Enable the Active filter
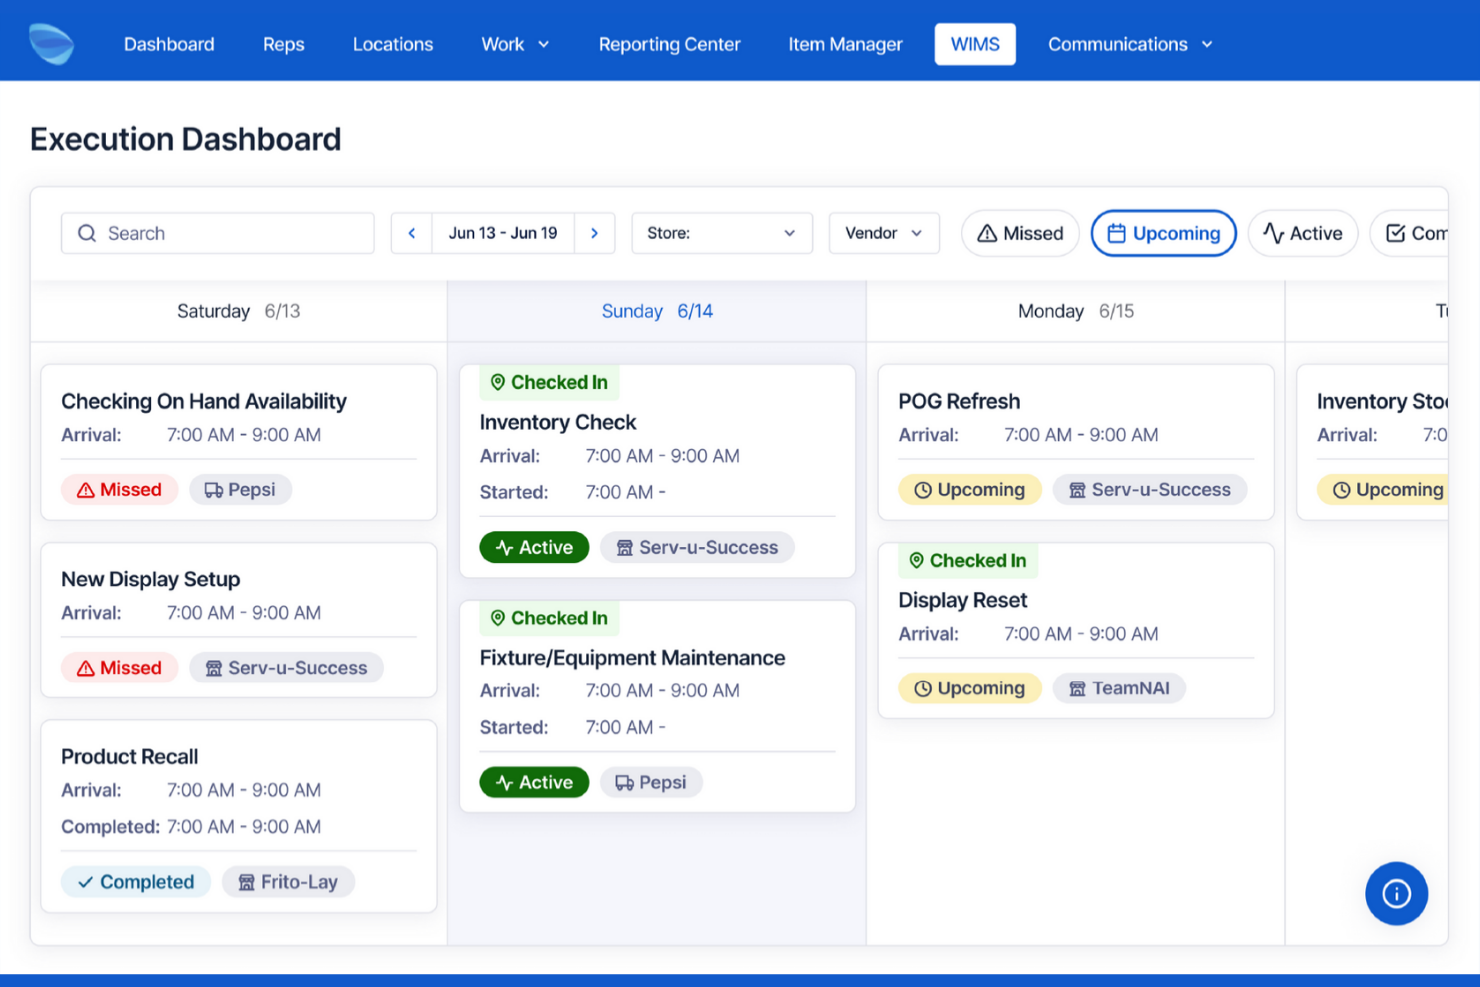 click(1303, 233)
